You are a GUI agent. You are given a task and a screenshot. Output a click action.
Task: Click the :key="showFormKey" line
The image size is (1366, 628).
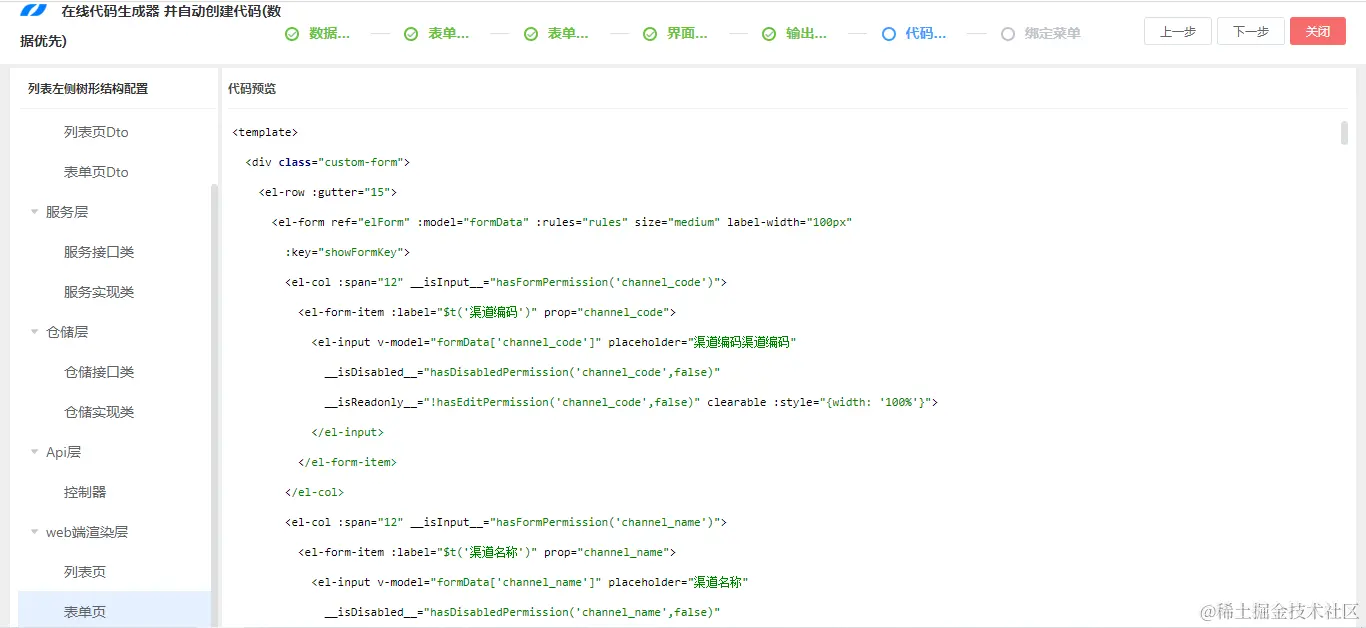pos(347,252)
